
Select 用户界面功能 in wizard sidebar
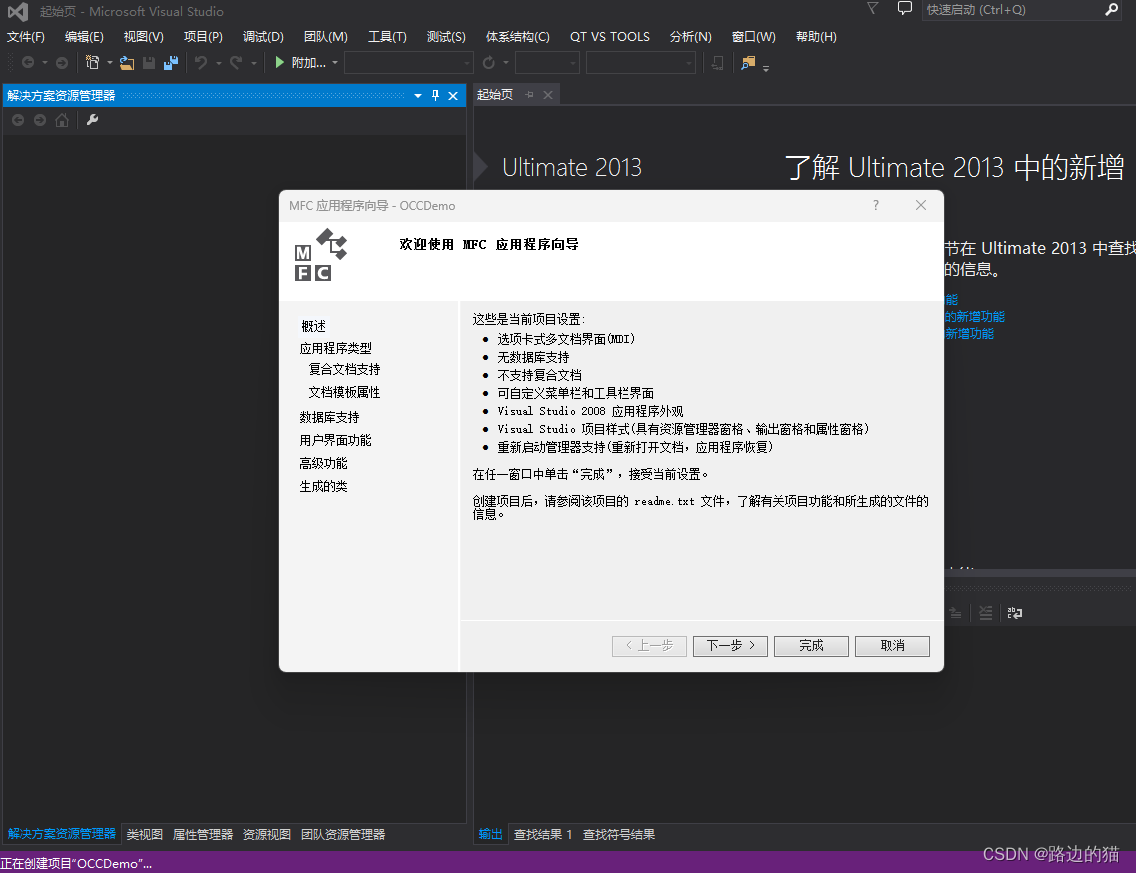click(x=335, y=440)
